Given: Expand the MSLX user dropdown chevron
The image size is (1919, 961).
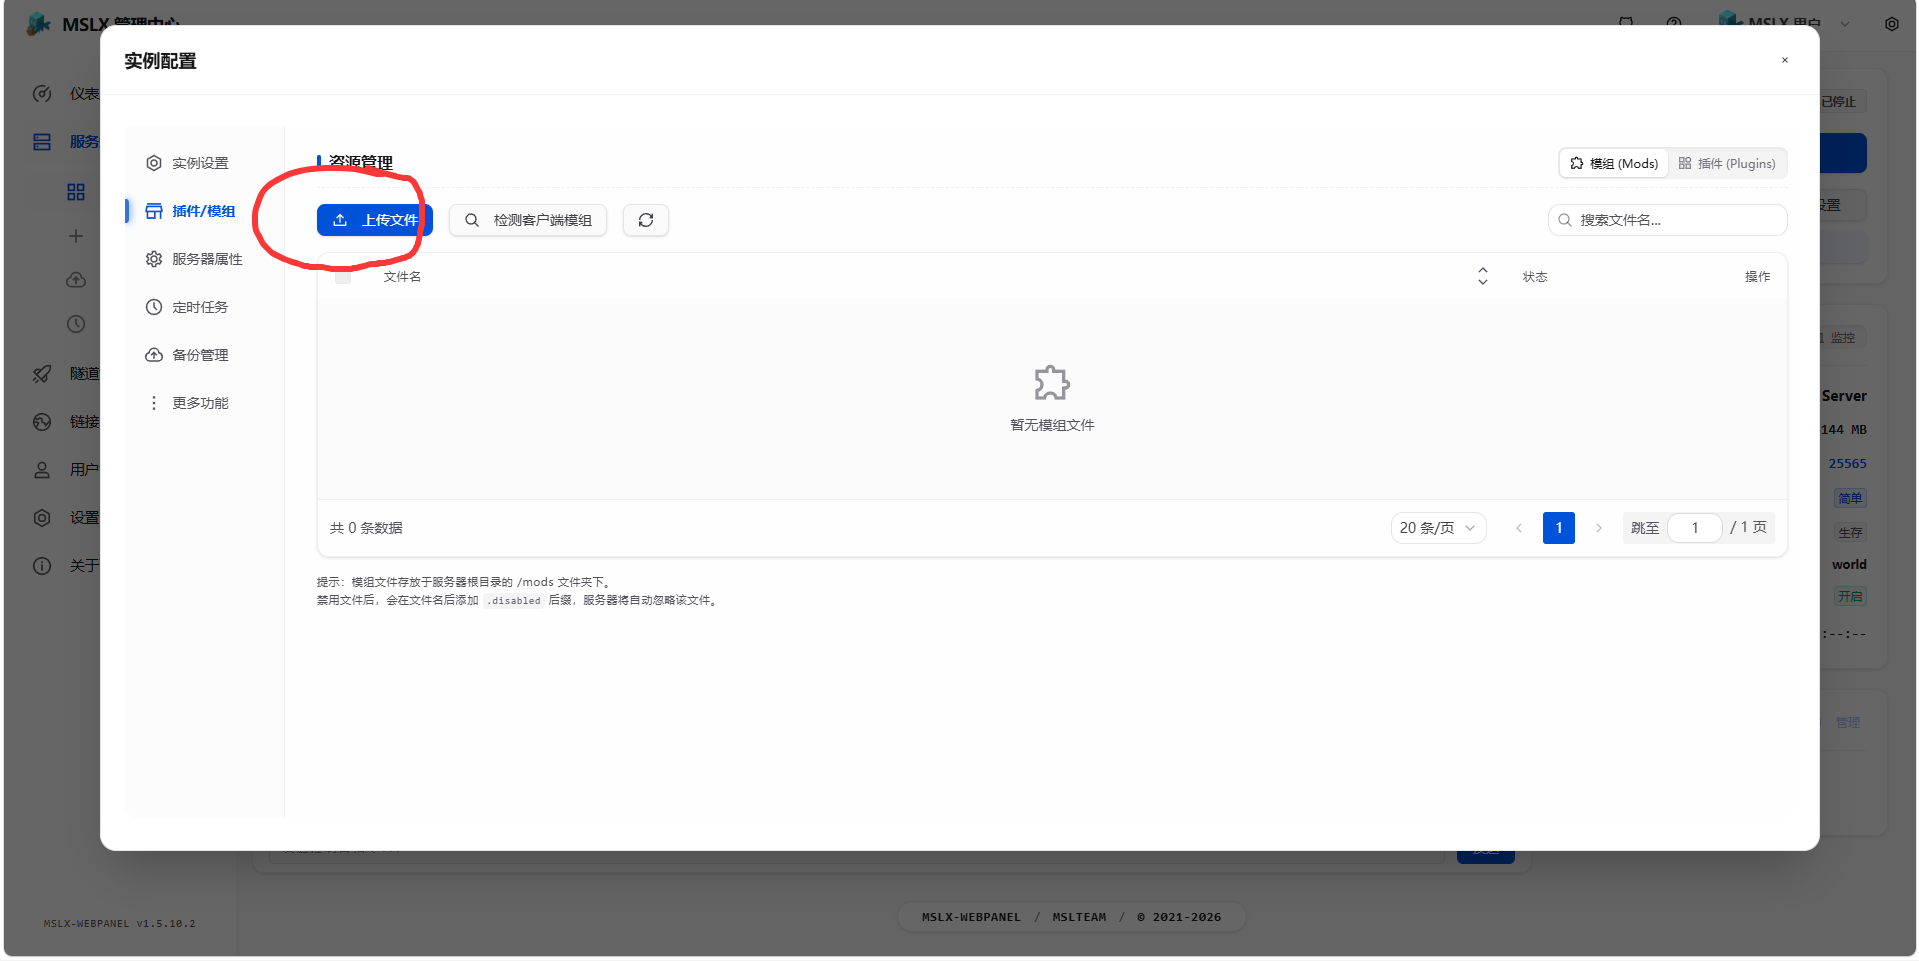Looking at the screenshot, I should 1845,24.
